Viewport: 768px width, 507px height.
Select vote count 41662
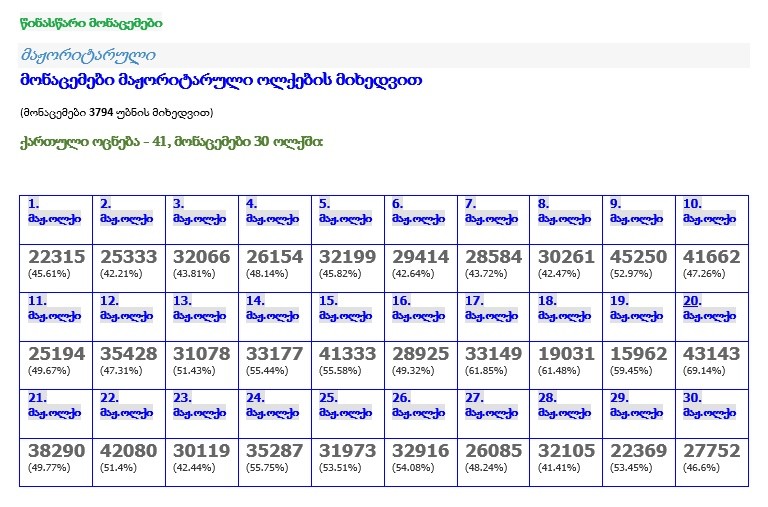point(711,257)
